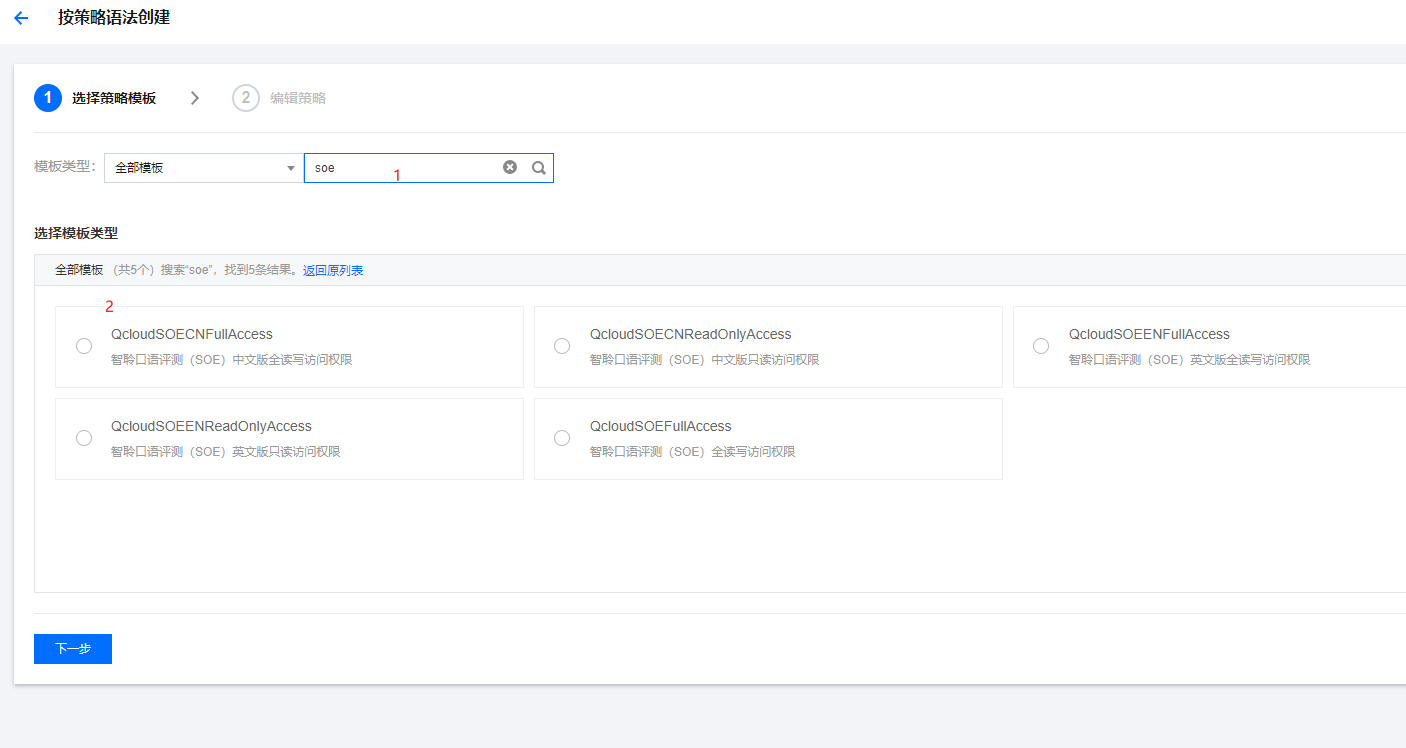
Task: Clear the soe search text
Action: [510, 168]
